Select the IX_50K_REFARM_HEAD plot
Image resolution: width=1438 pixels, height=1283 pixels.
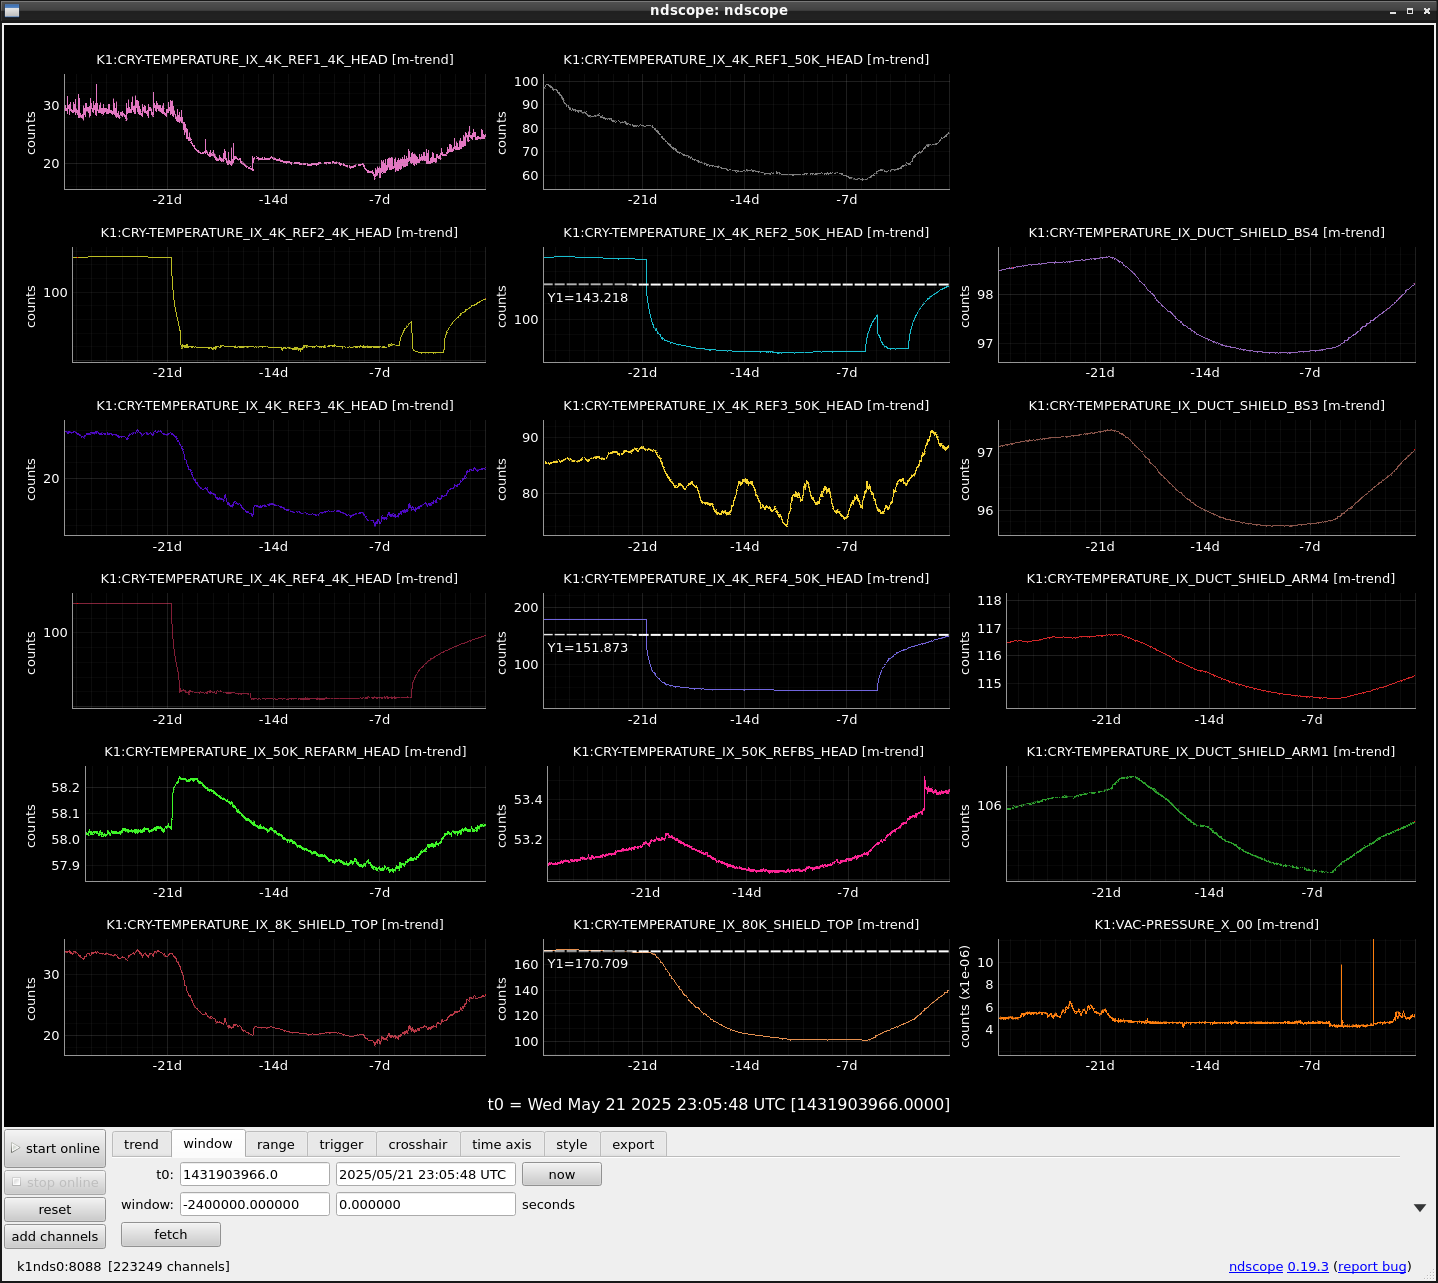click(x=286, y=823)
